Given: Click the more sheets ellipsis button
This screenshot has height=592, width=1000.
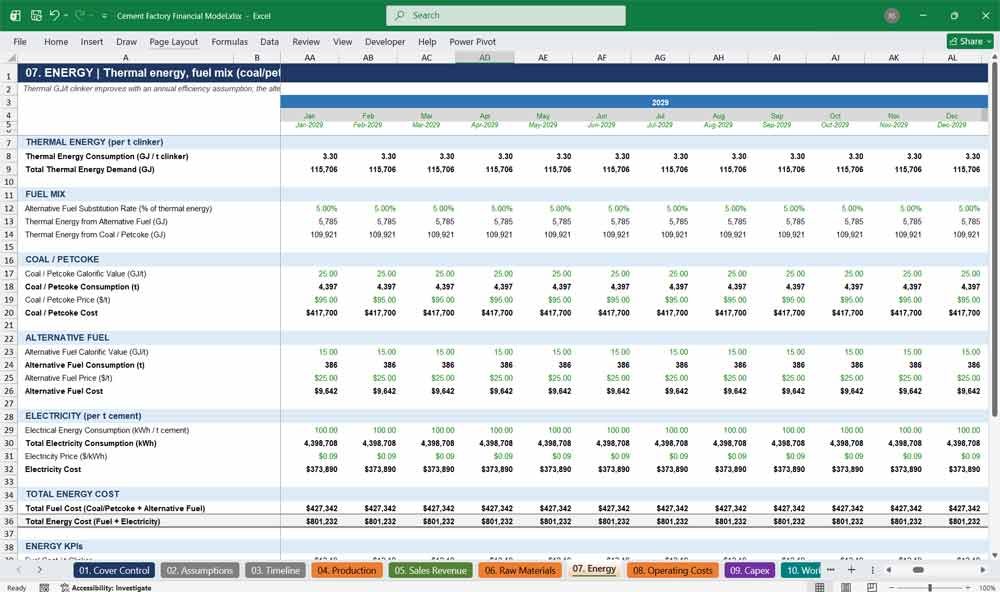Looking at the screenshot, I should coord(830,570).
